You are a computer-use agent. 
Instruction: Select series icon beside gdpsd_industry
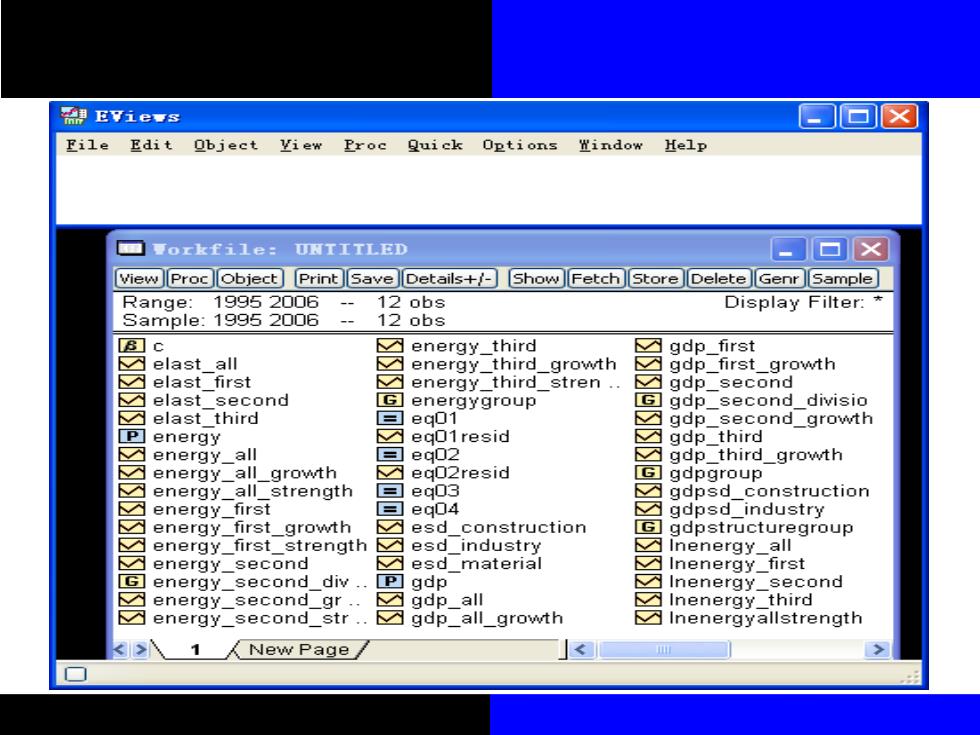(x=648, y=509)
